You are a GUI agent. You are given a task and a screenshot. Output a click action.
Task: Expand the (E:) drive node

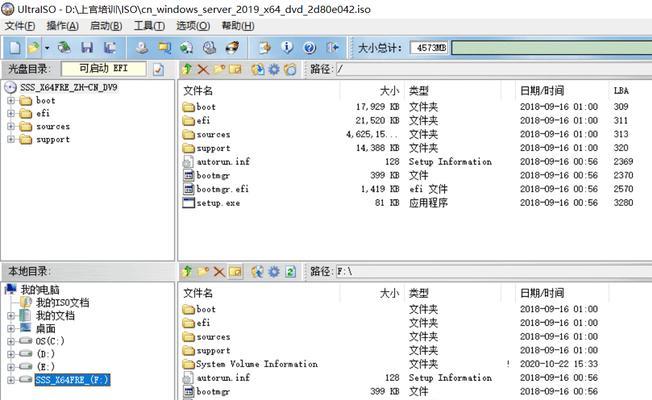click(x=11, y=367)
